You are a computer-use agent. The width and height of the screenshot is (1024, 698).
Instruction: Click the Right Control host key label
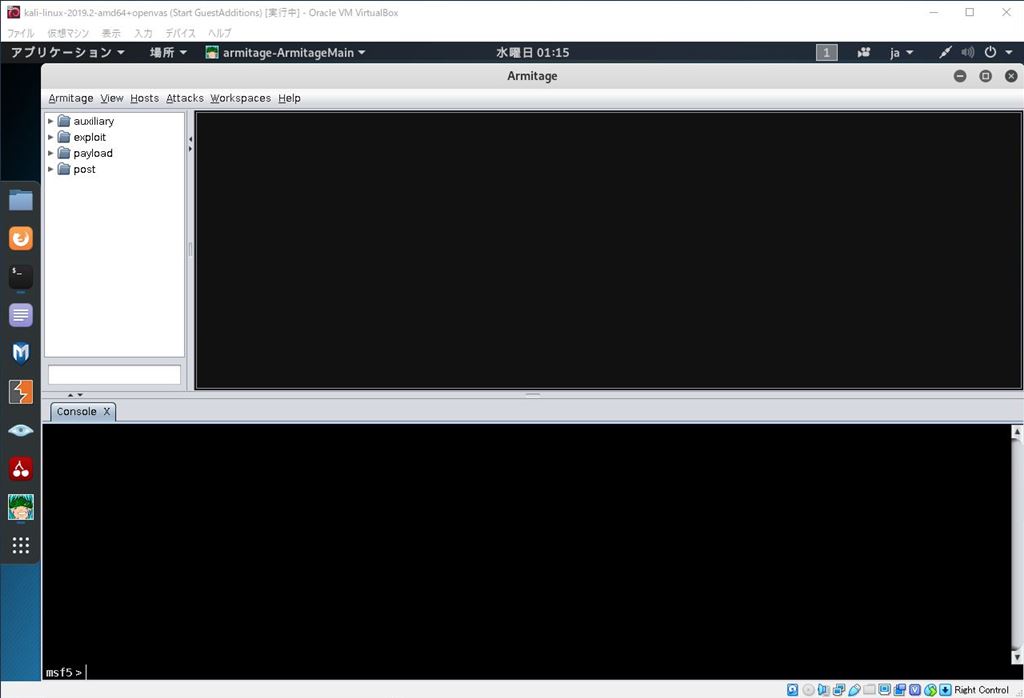981,690
